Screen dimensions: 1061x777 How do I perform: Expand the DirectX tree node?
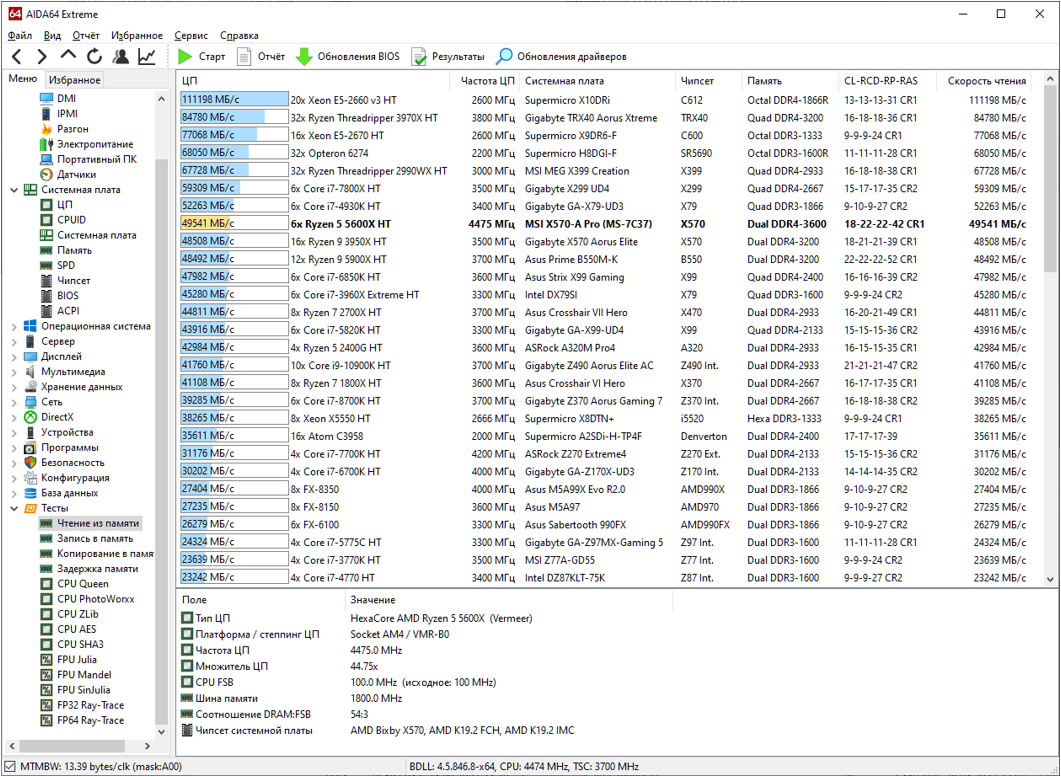pyautogui.click(x=14, y=418)
